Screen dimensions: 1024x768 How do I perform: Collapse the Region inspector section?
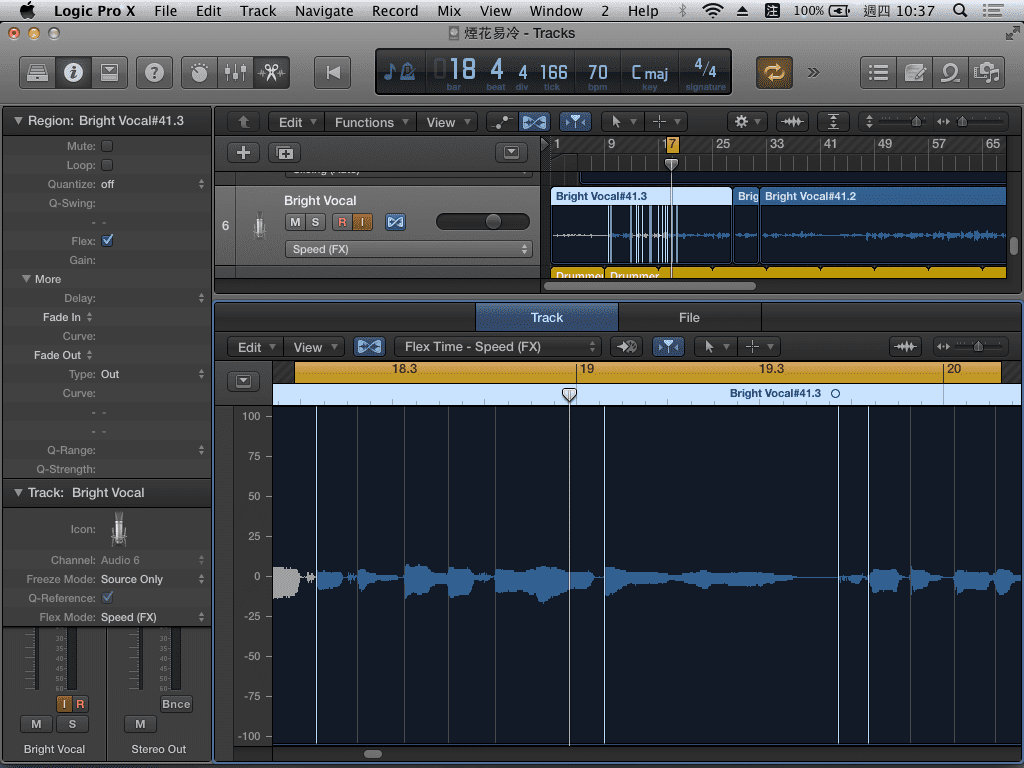click(18, 121)
